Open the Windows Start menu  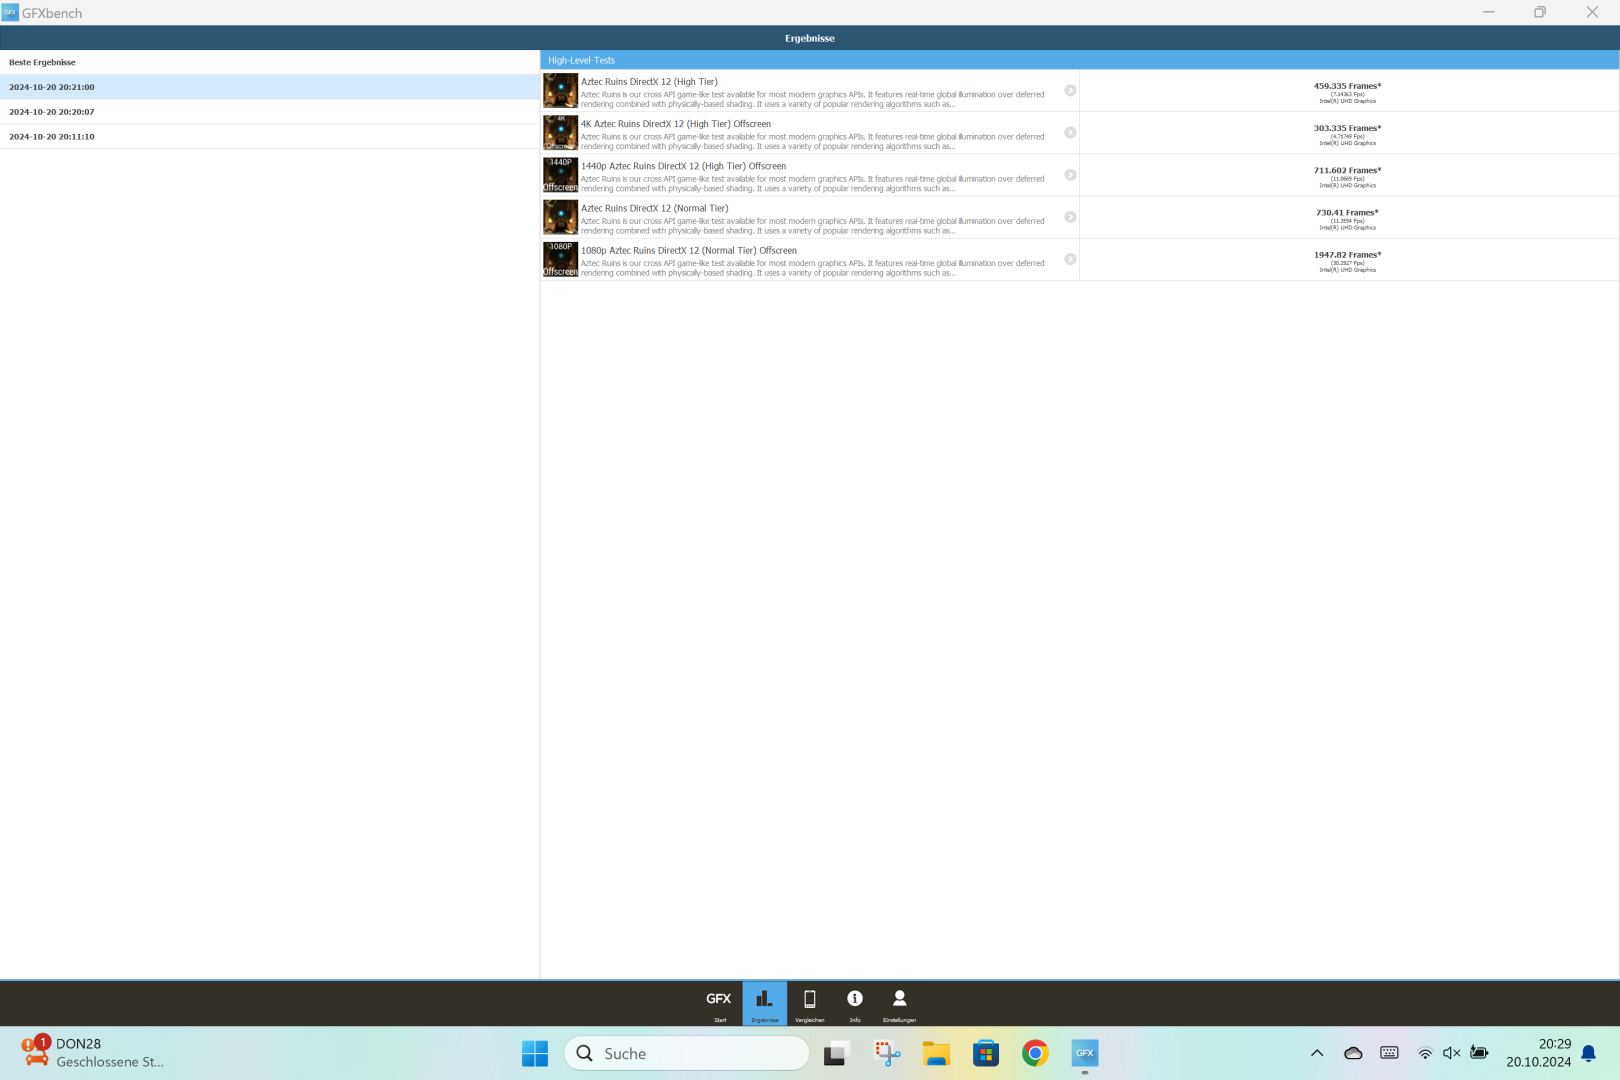point(535,1053)
